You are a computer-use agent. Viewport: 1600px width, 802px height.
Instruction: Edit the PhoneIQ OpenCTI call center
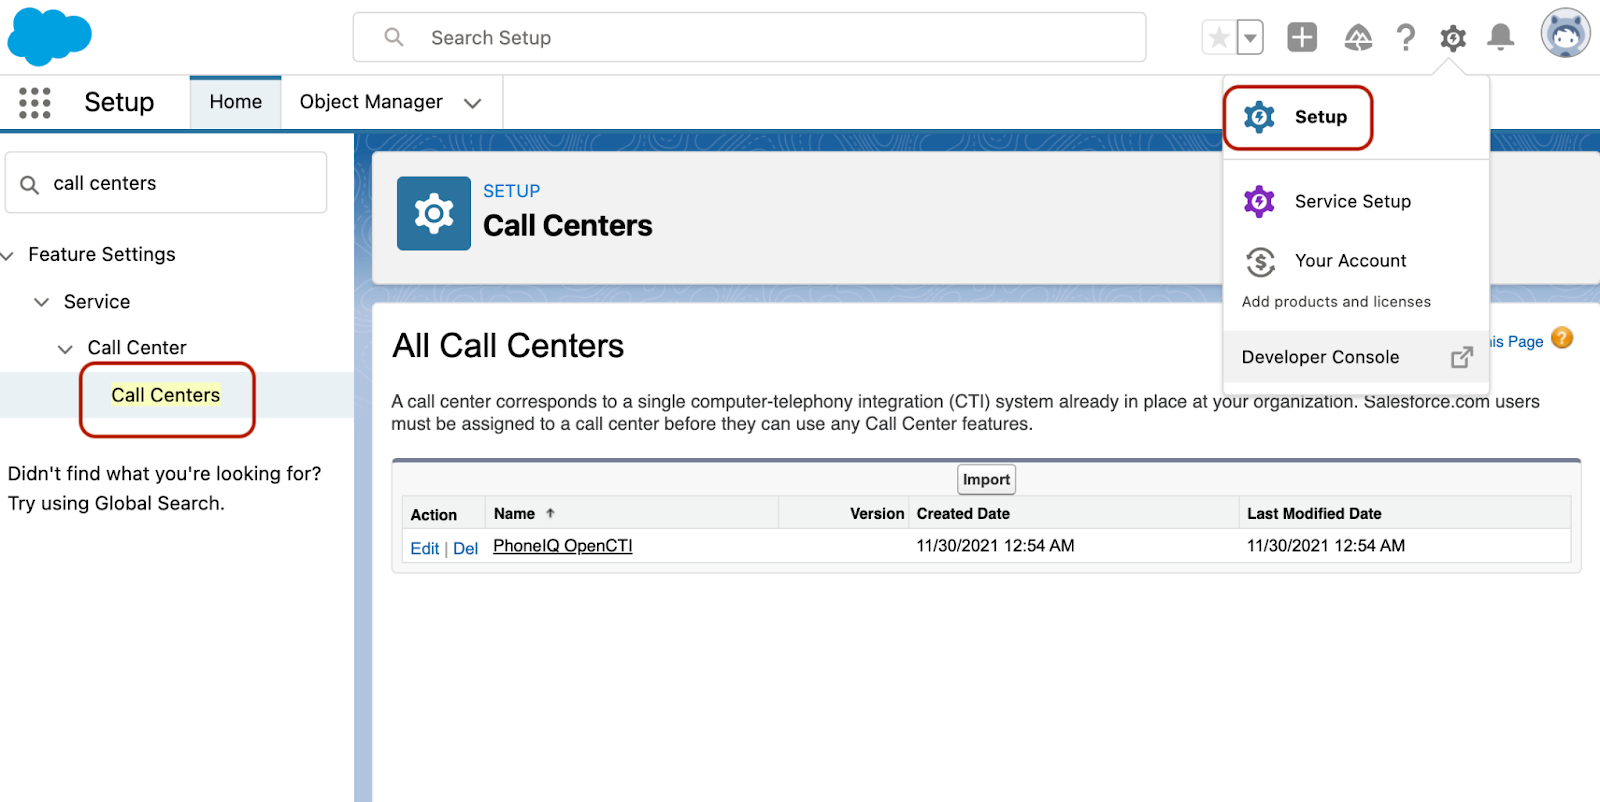coord(424,548)
